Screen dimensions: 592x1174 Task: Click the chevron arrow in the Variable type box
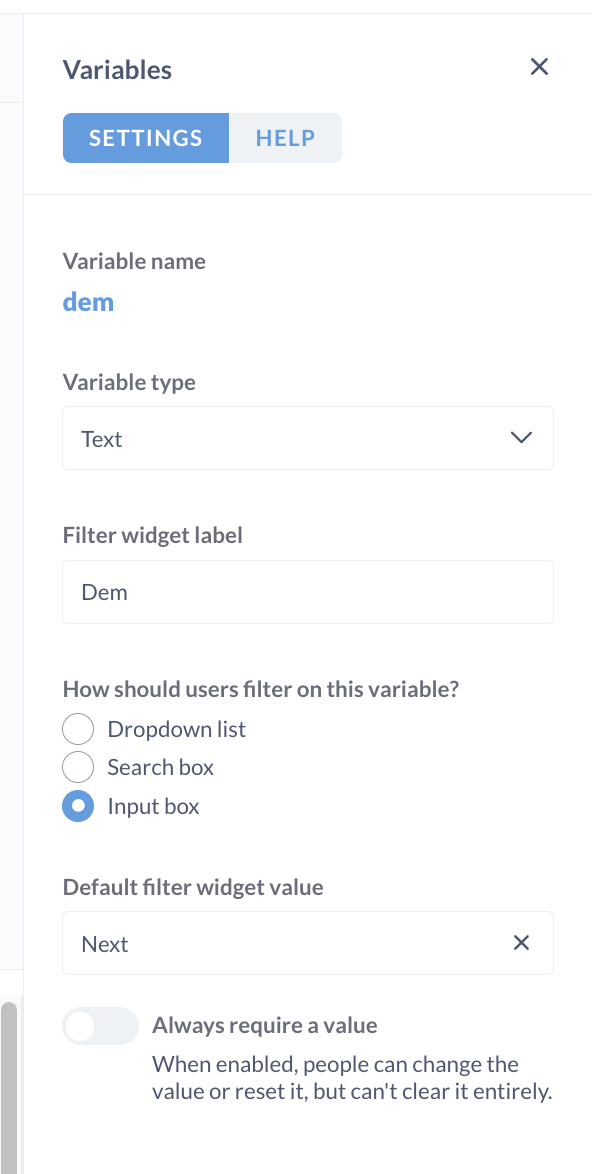pos(520,438)
